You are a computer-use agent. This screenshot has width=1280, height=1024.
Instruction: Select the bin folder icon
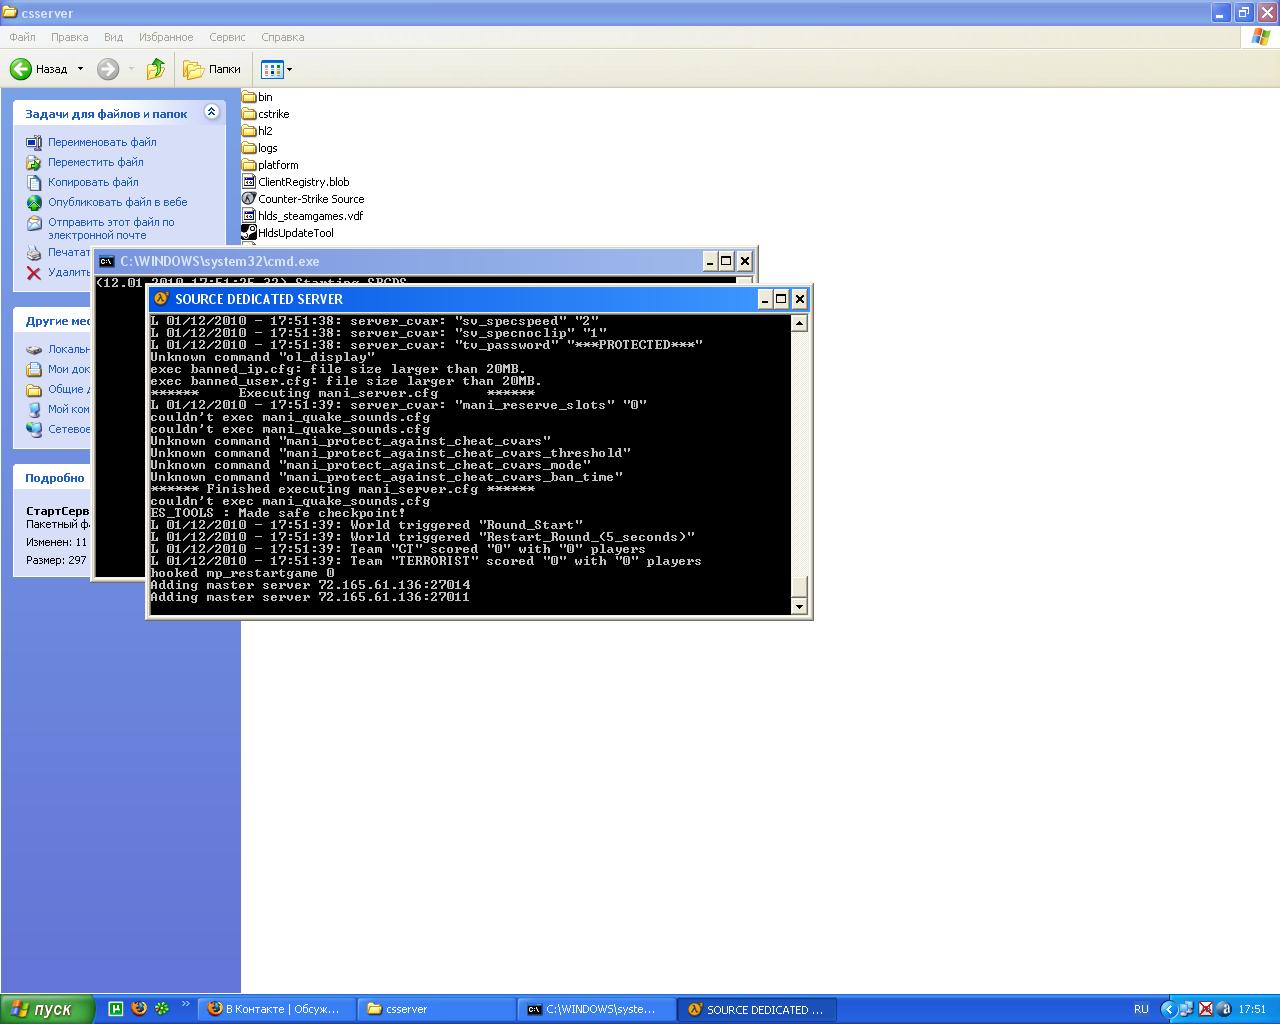249,97
